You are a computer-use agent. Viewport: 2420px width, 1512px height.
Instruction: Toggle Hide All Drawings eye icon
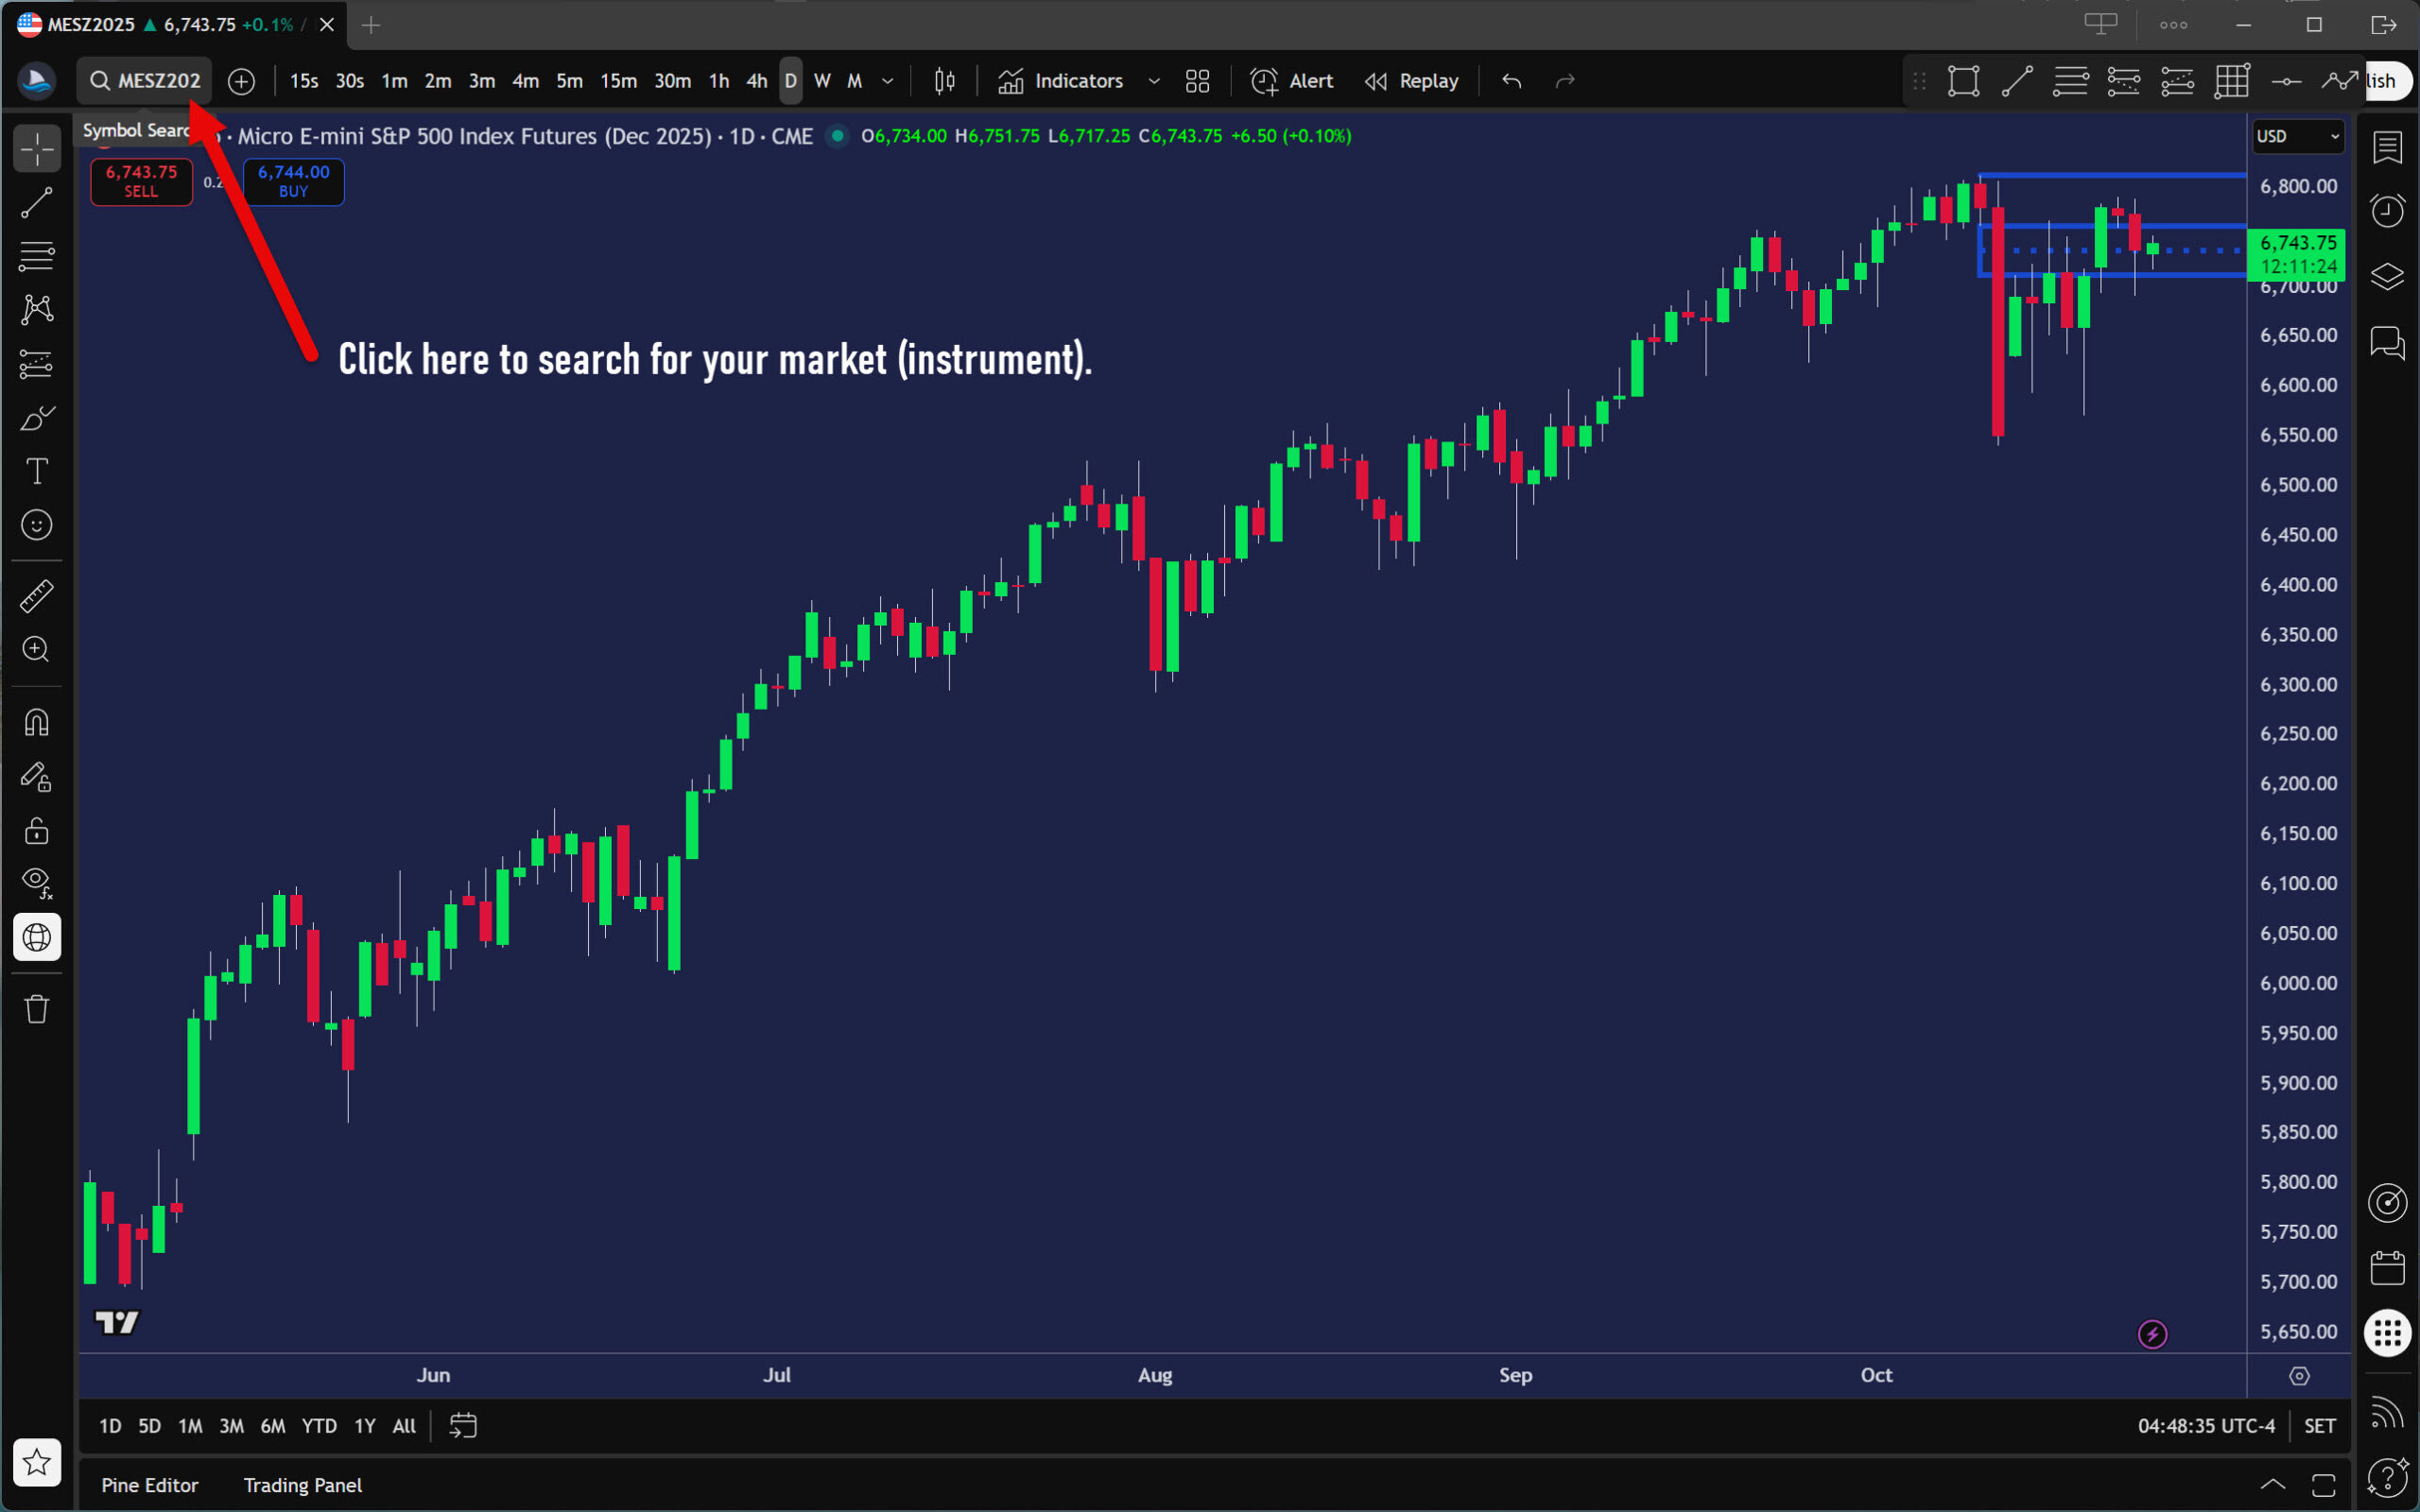click(x=37, y=882)
